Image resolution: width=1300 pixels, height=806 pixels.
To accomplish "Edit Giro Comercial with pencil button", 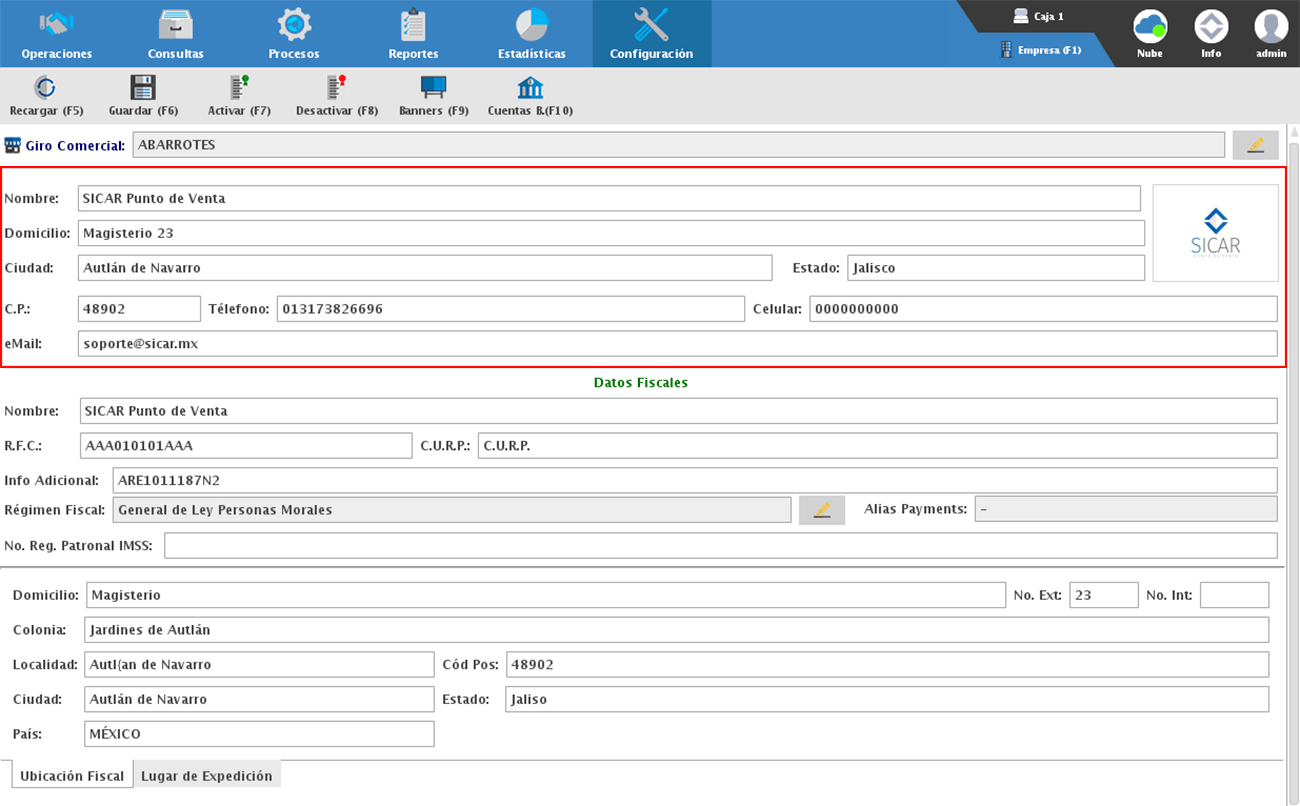I will tap(1255, 145).
